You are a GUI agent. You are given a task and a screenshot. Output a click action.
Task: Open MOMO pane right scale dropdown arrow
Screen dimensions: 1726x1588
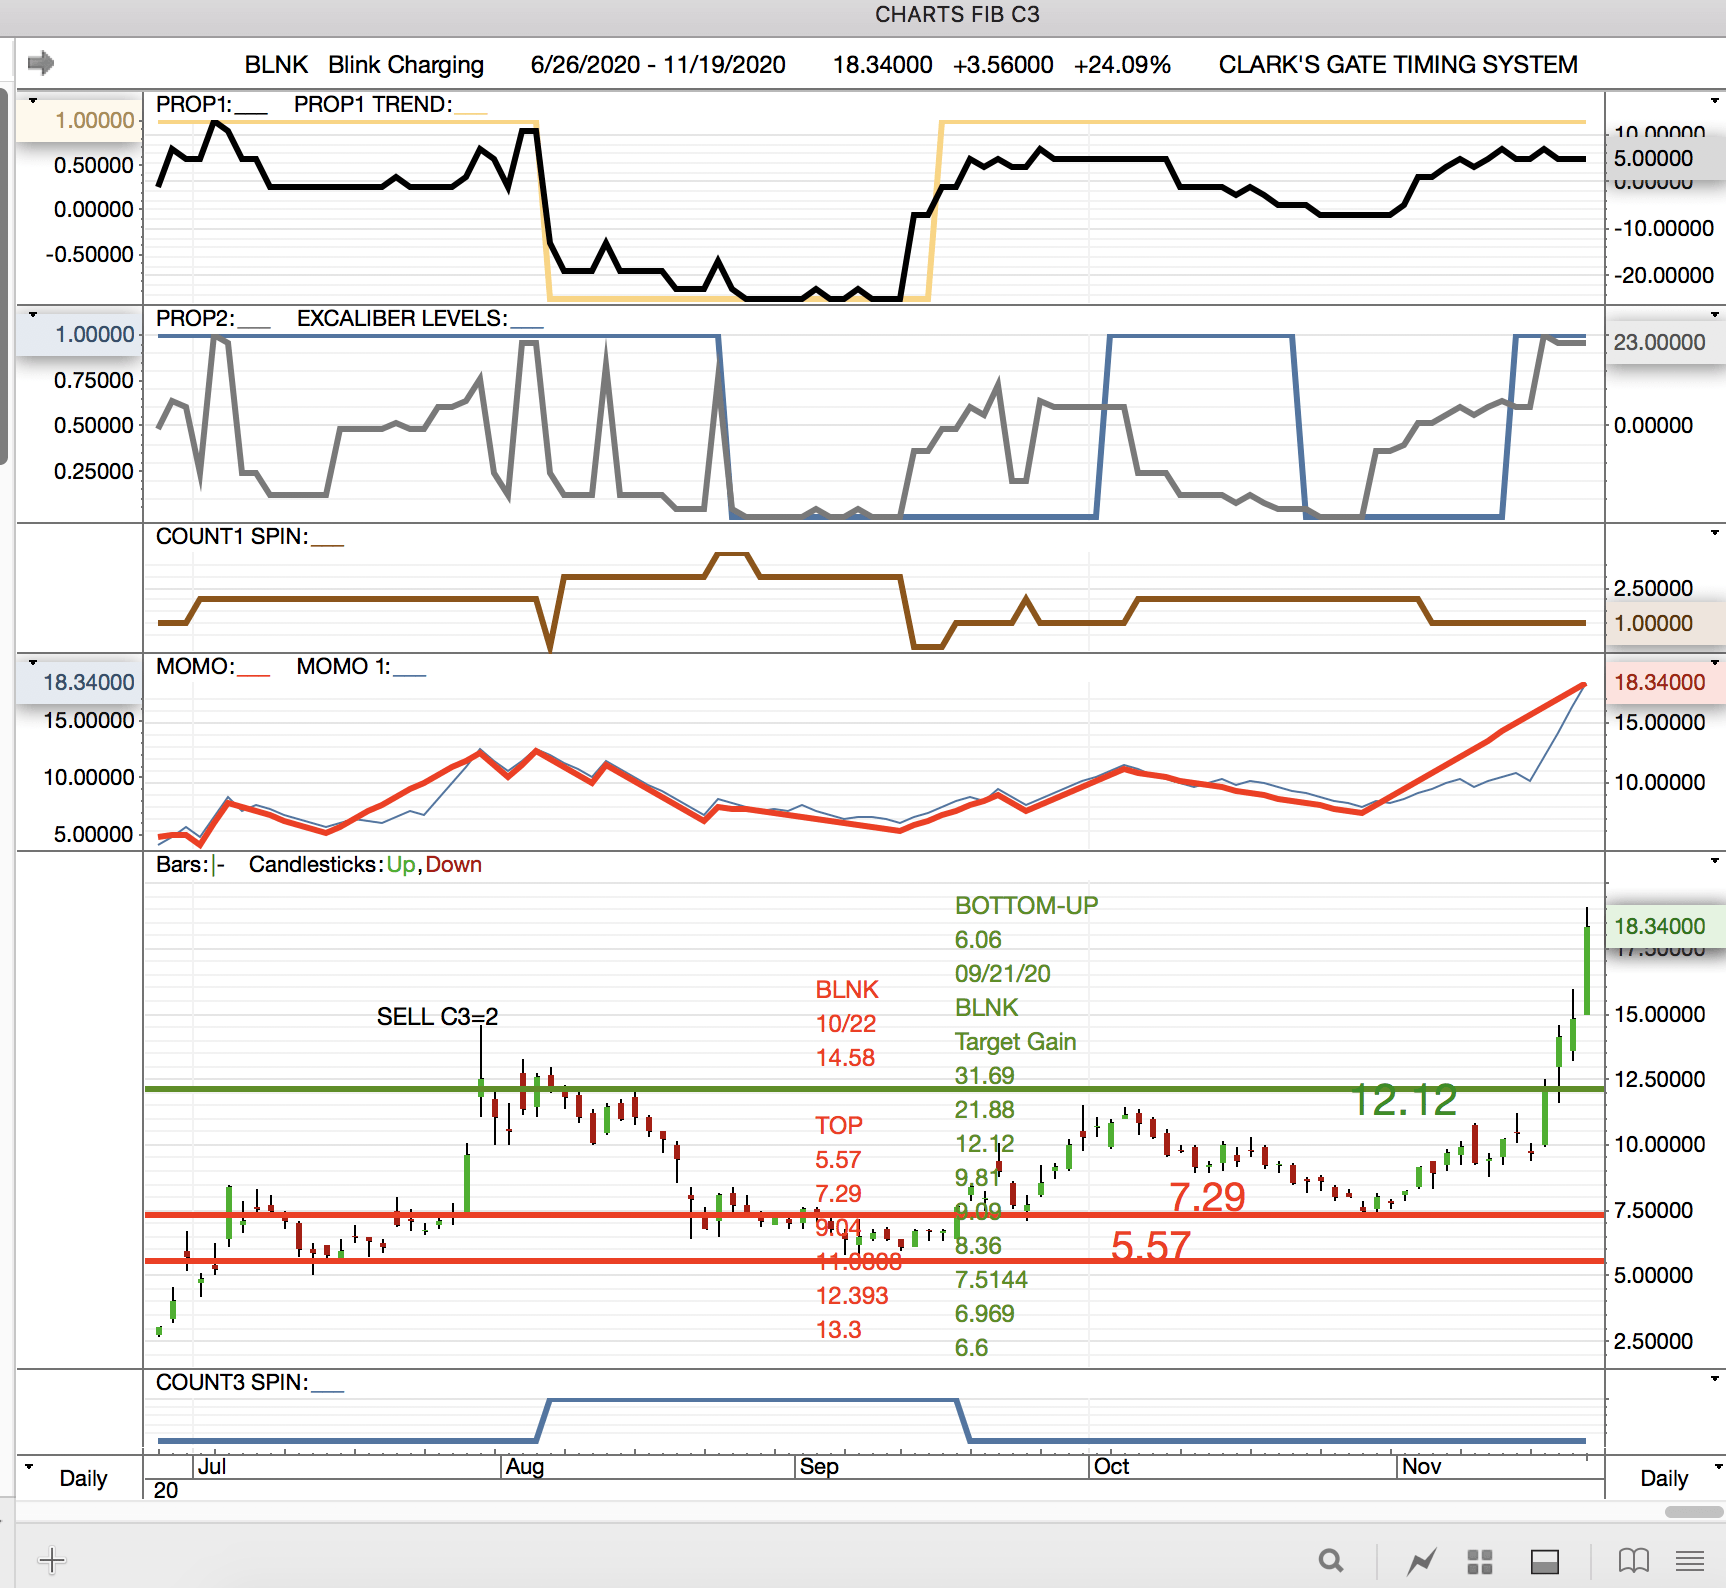point(1715,662)
